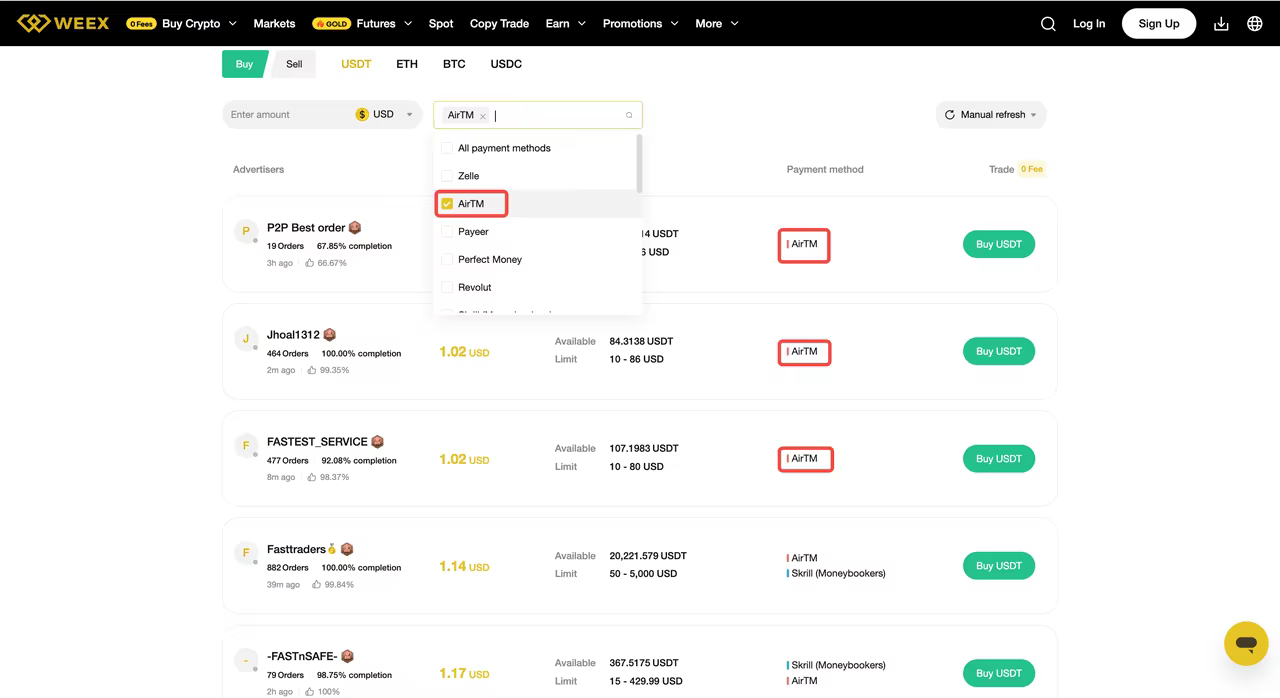Expand the Buy Crypto menu
This screenshot has width=1280, height=698.
tap(199, 24)
